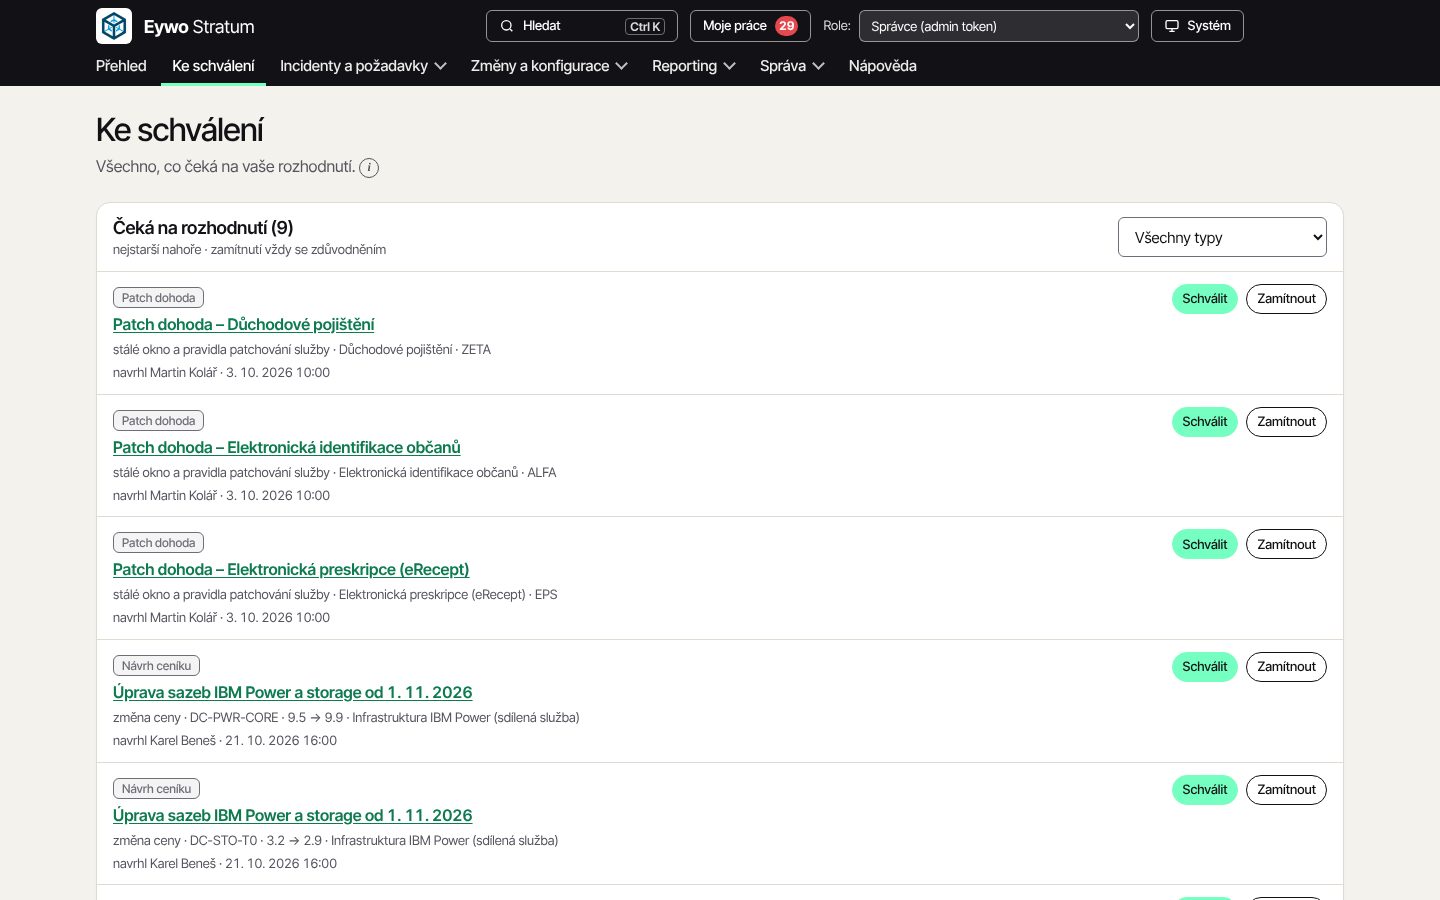This screenshot has width=1440, height=900.
Task: Click the Eywo Stratum brand name
Action: click(x=199, y=27)
